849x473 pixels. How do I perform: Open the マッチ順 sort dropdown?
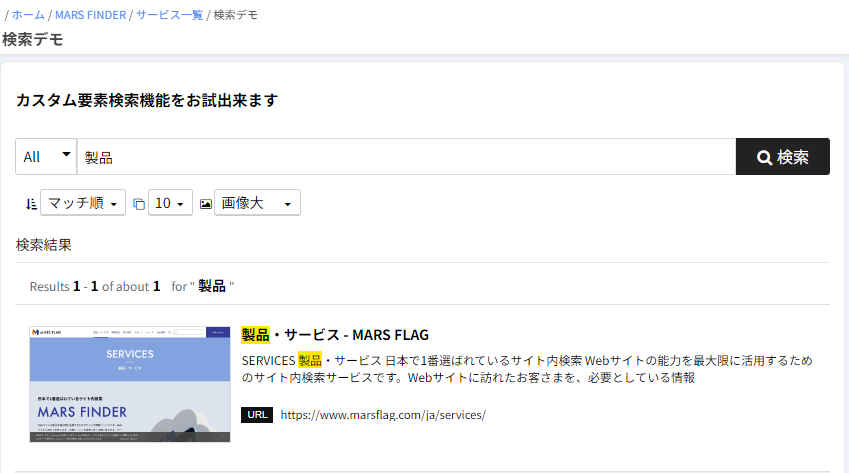click(x=83, y=203)
